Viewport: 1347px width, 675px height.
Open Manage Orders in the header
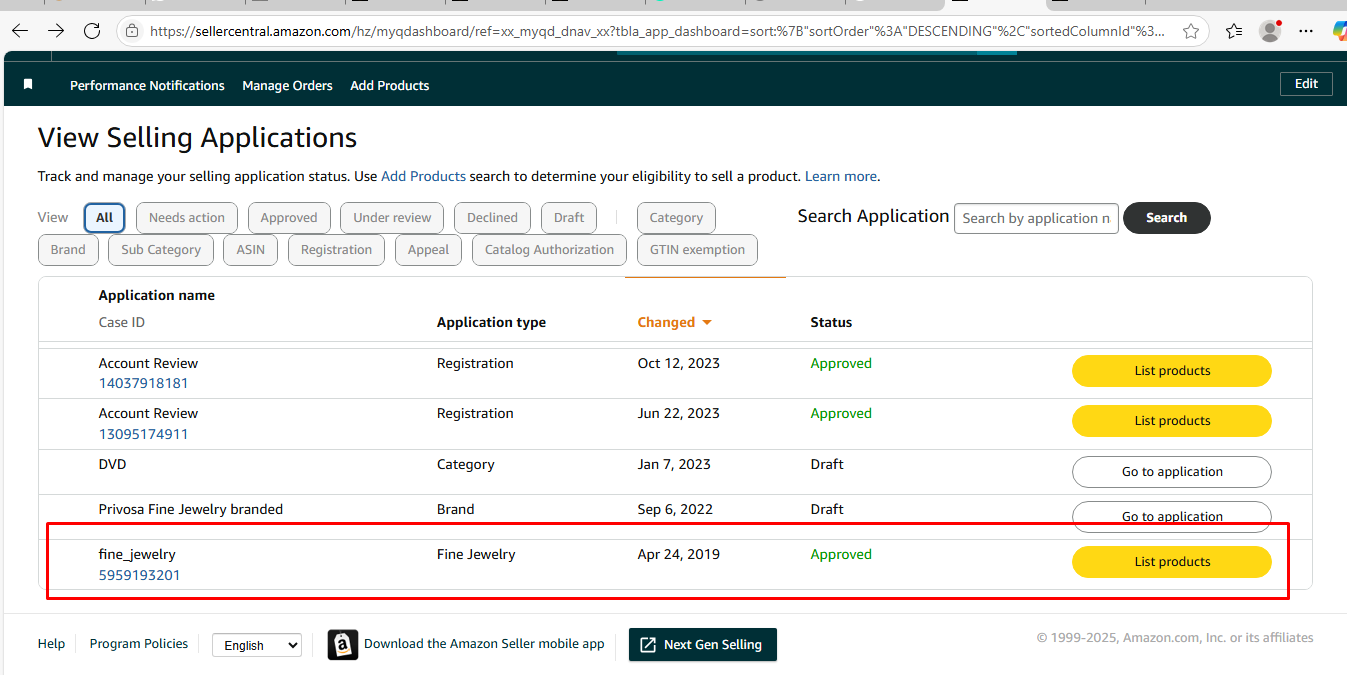(287, 86)
